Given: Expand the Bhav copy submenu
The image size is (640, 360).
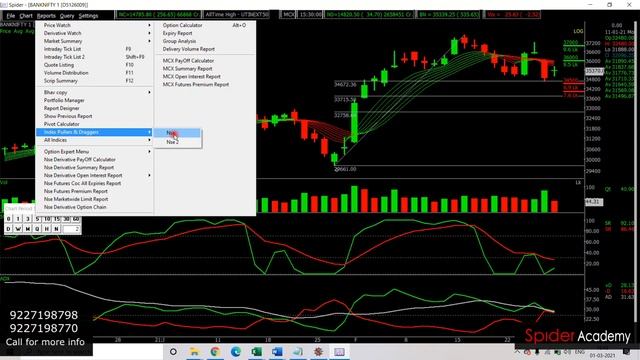Looking at the screenshot, I should 94,93.
